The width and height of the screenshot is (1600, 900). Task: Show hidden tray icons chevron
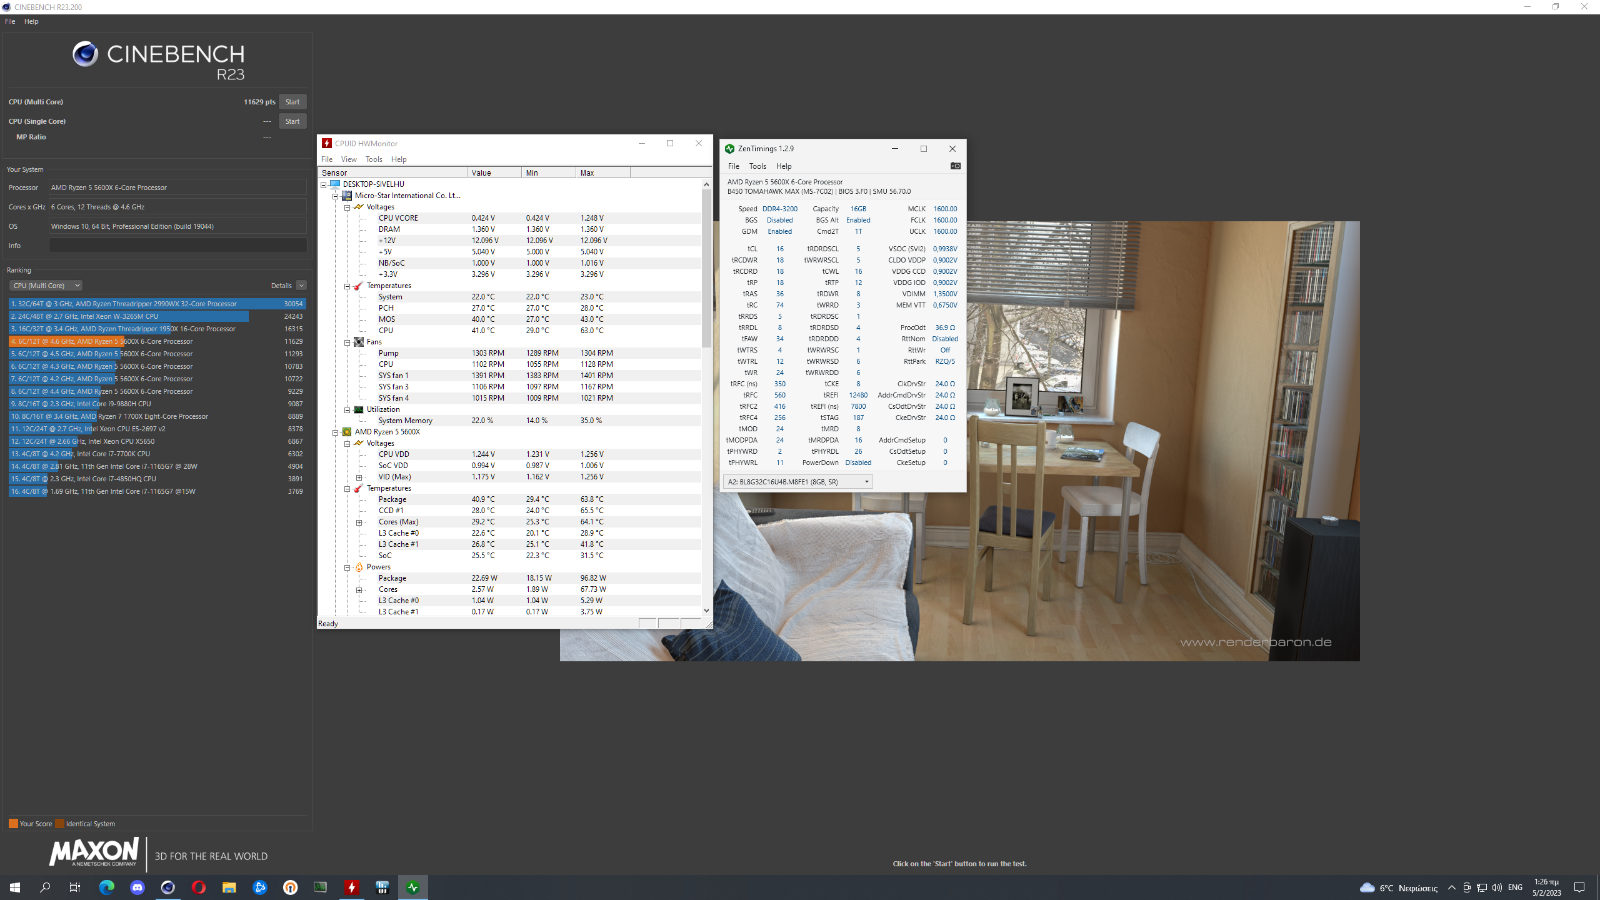click(1451, 887)
